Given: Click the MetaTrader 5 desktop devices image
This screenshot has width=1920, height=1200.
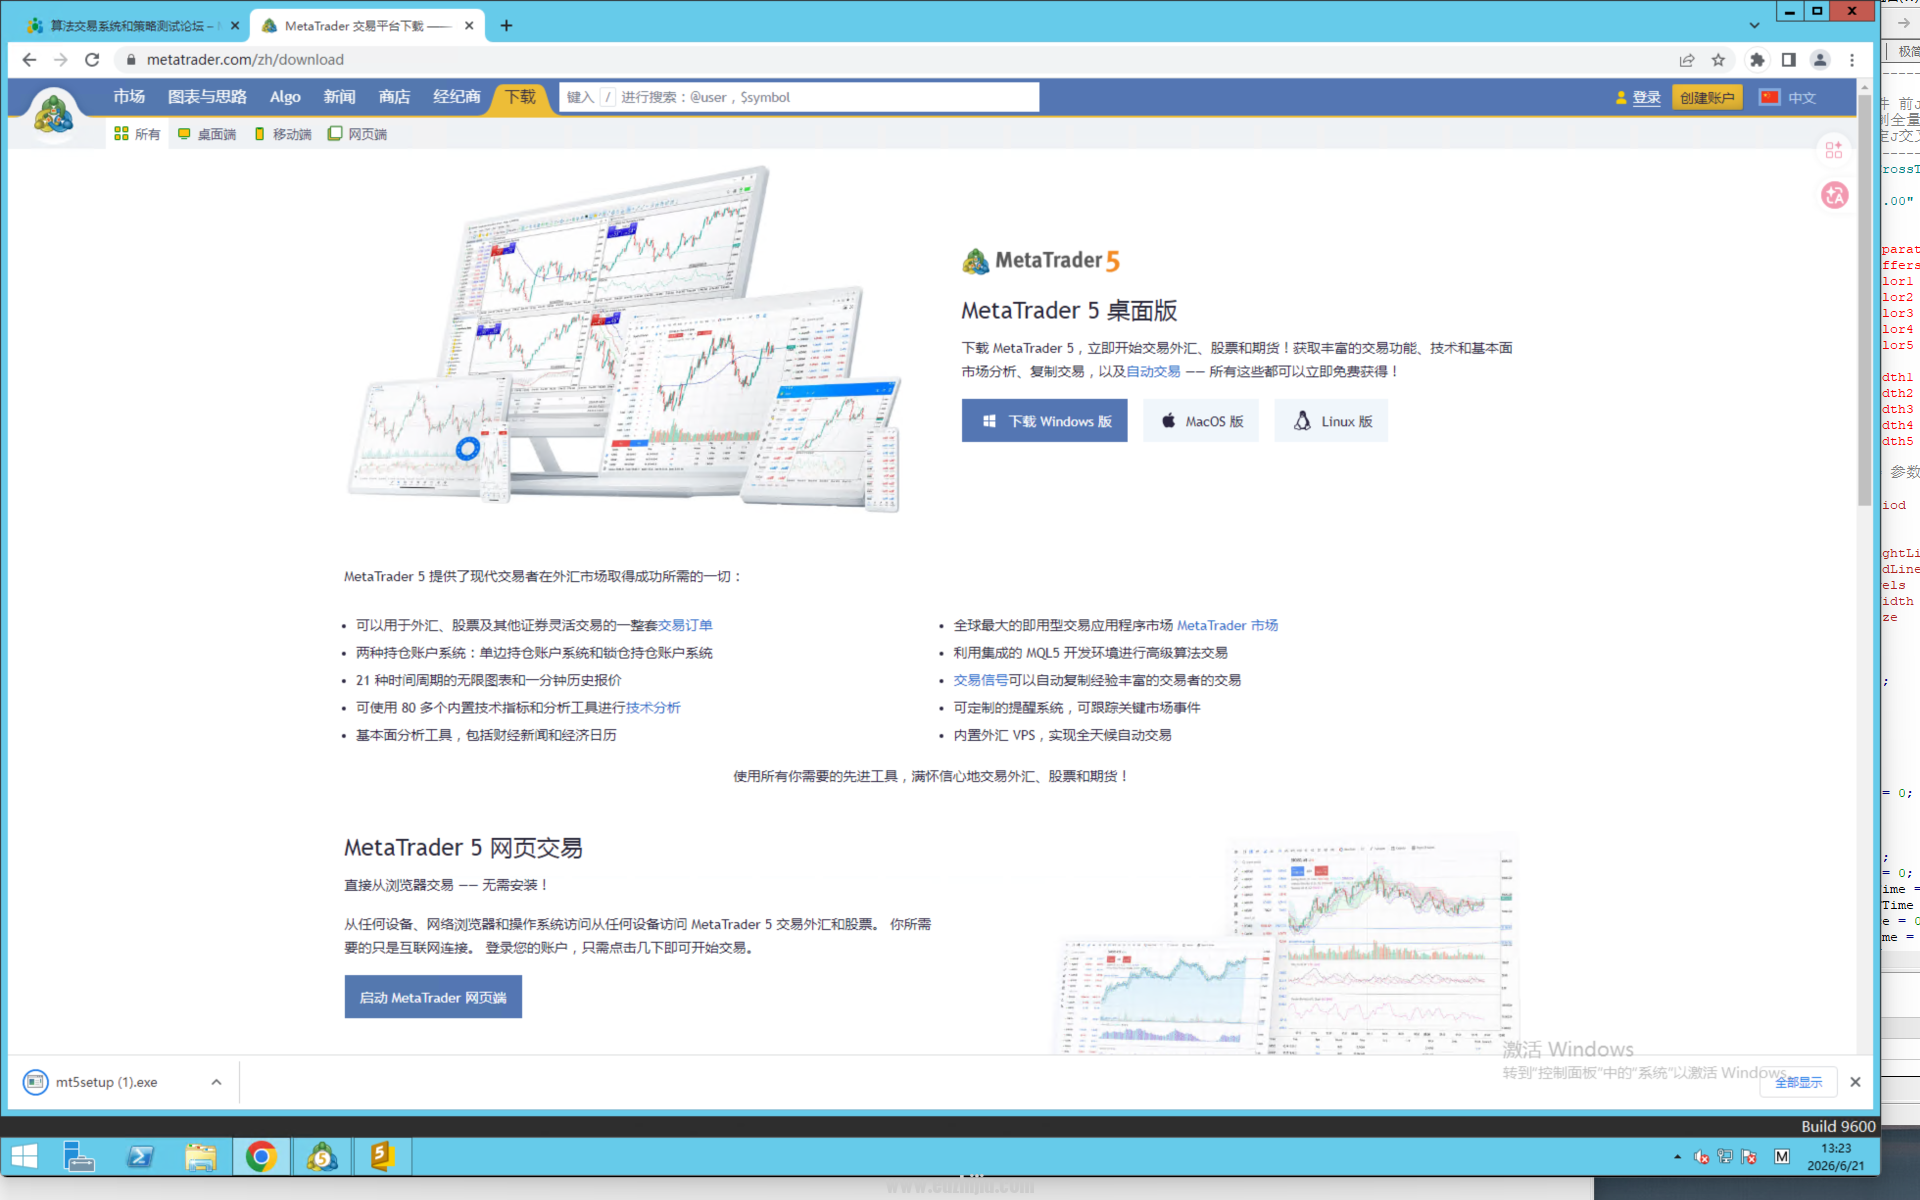Looking at the screenshot, I should pos(625,340).
